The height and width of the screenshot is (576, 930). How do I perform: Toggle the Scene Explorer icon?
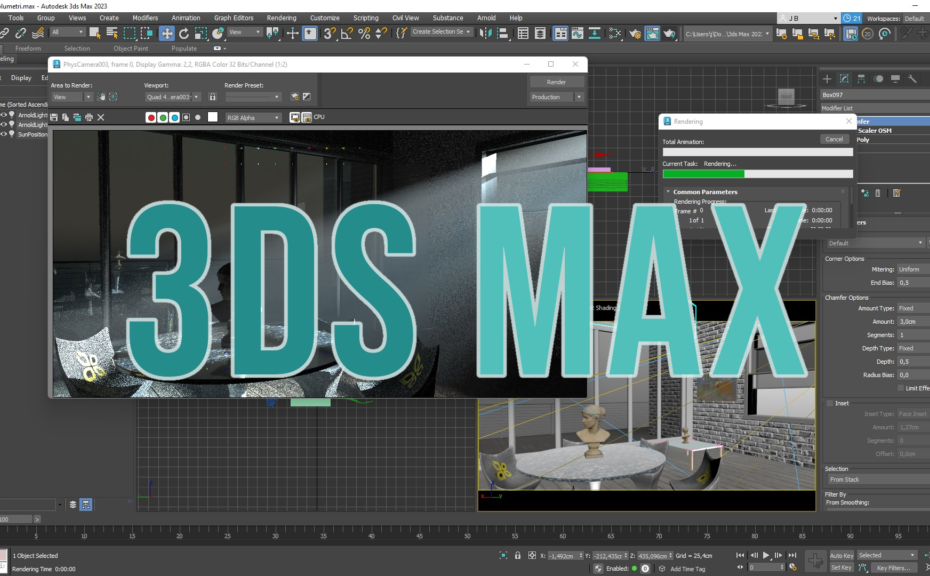523,33
